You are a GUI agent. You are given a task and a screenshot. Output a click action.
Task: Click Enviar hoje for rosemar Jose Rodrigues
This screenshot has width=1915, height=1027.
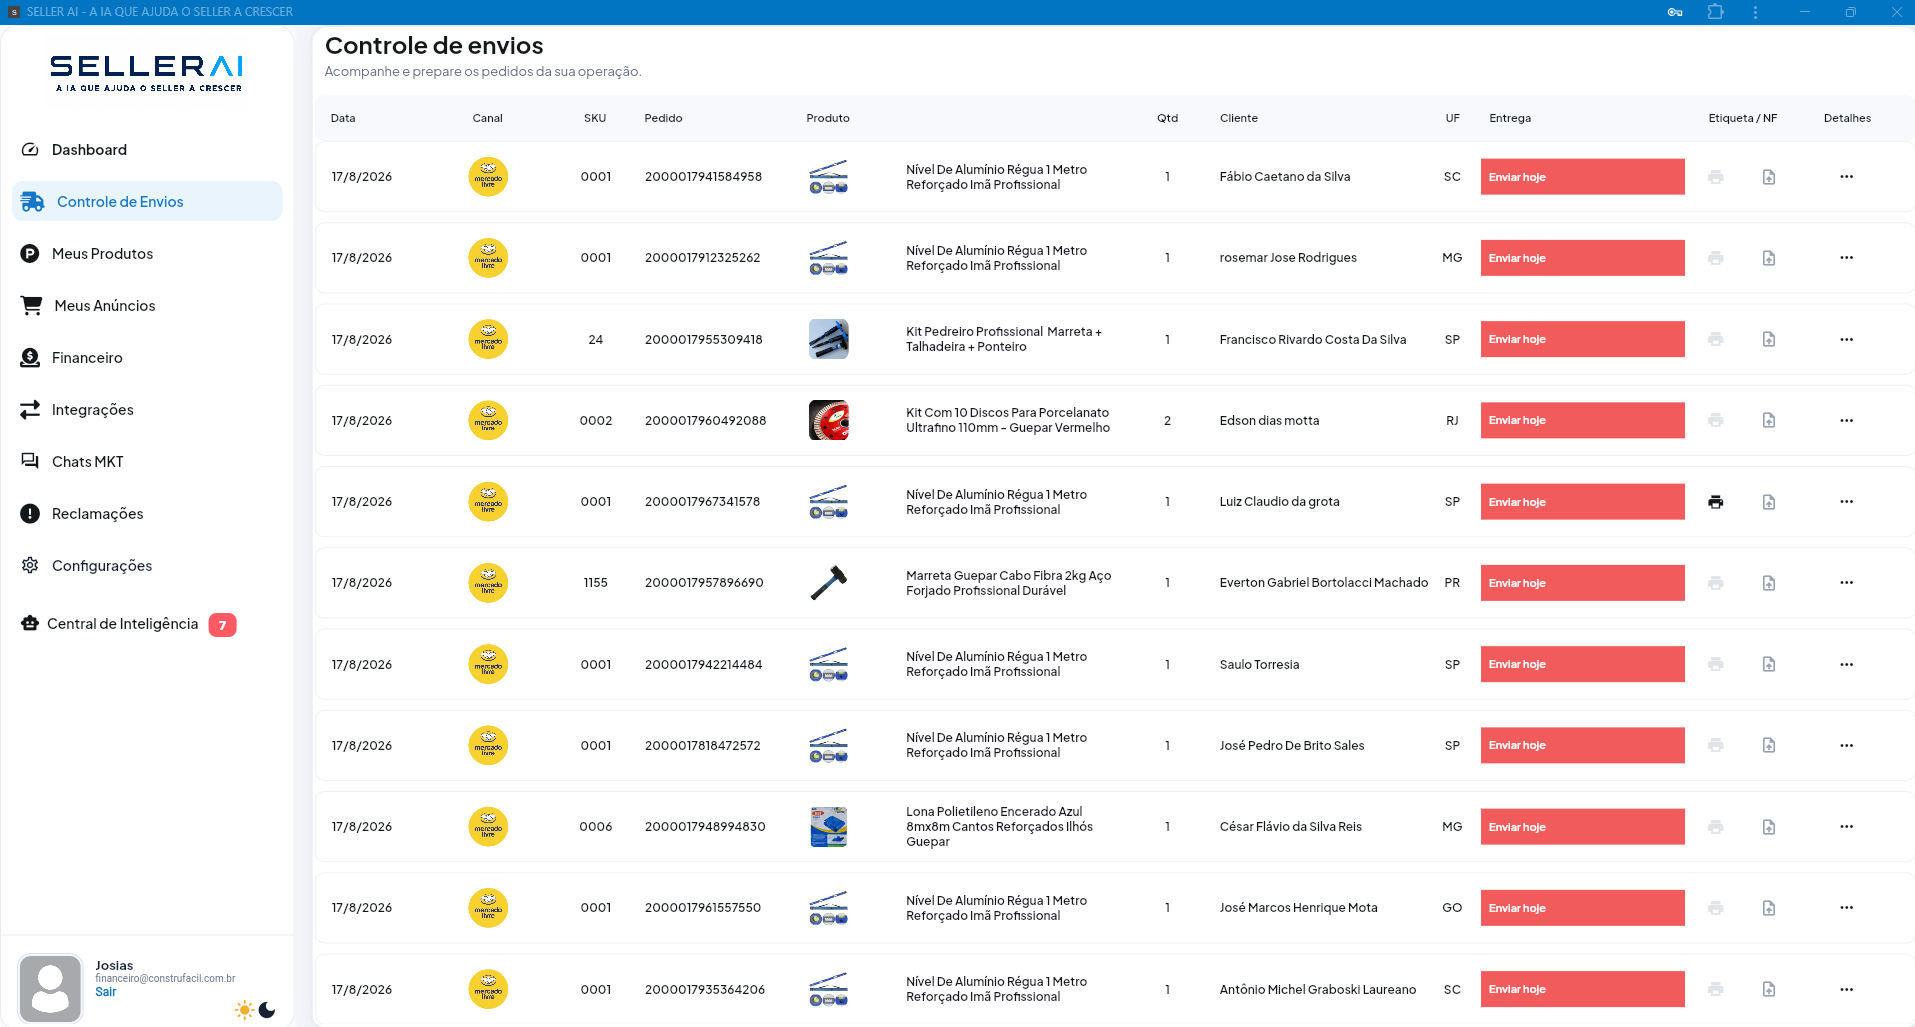pos(1582,258)
